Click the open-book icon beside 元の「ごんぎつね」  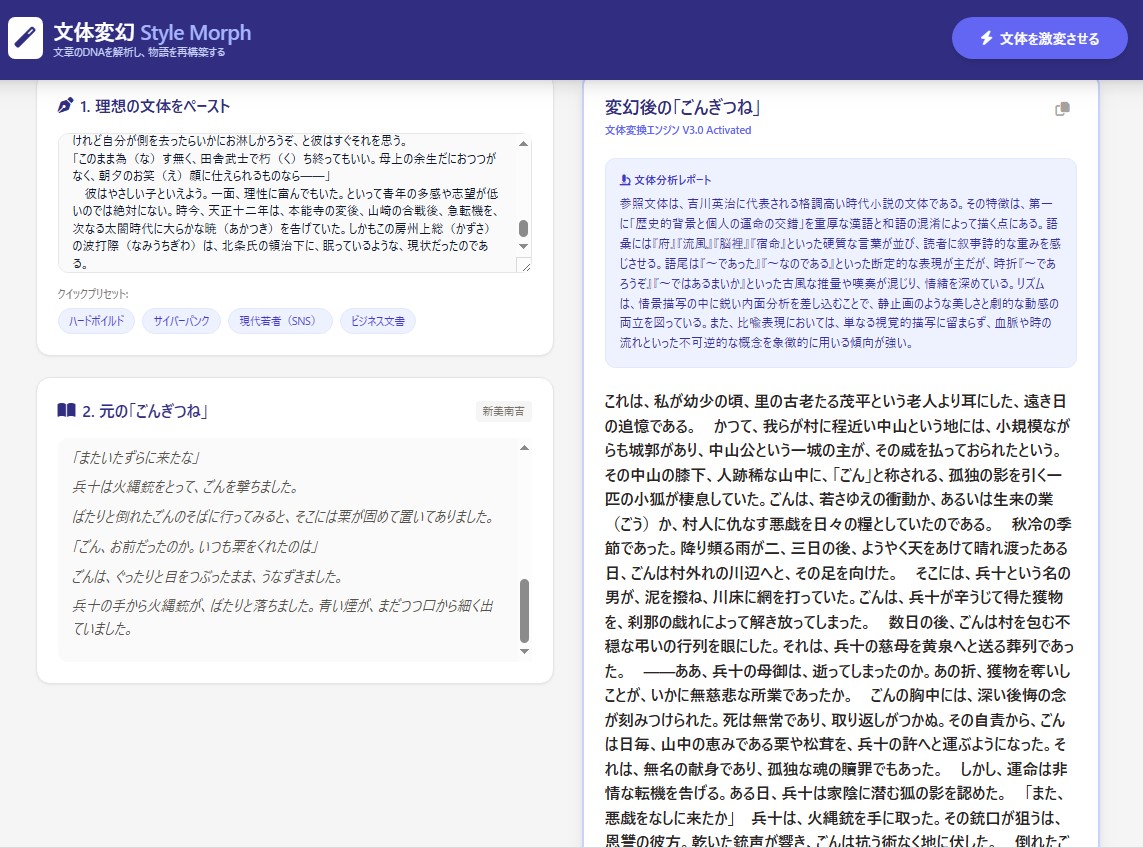point(66,410)
